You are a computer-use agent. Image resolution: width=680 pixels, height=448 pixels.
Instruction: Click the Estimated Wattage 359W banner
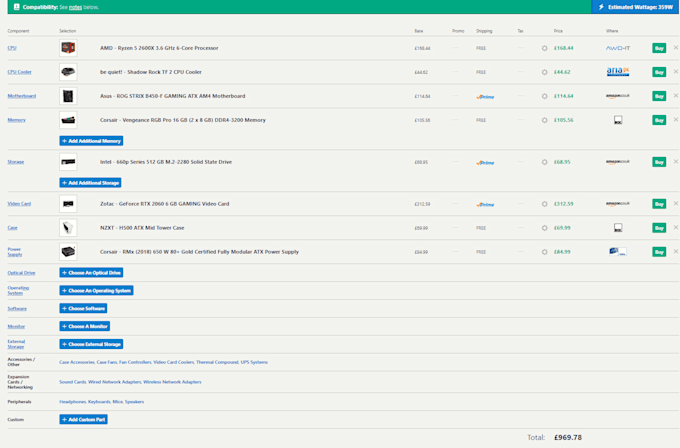pyautogui.click(x=635, y=7)
